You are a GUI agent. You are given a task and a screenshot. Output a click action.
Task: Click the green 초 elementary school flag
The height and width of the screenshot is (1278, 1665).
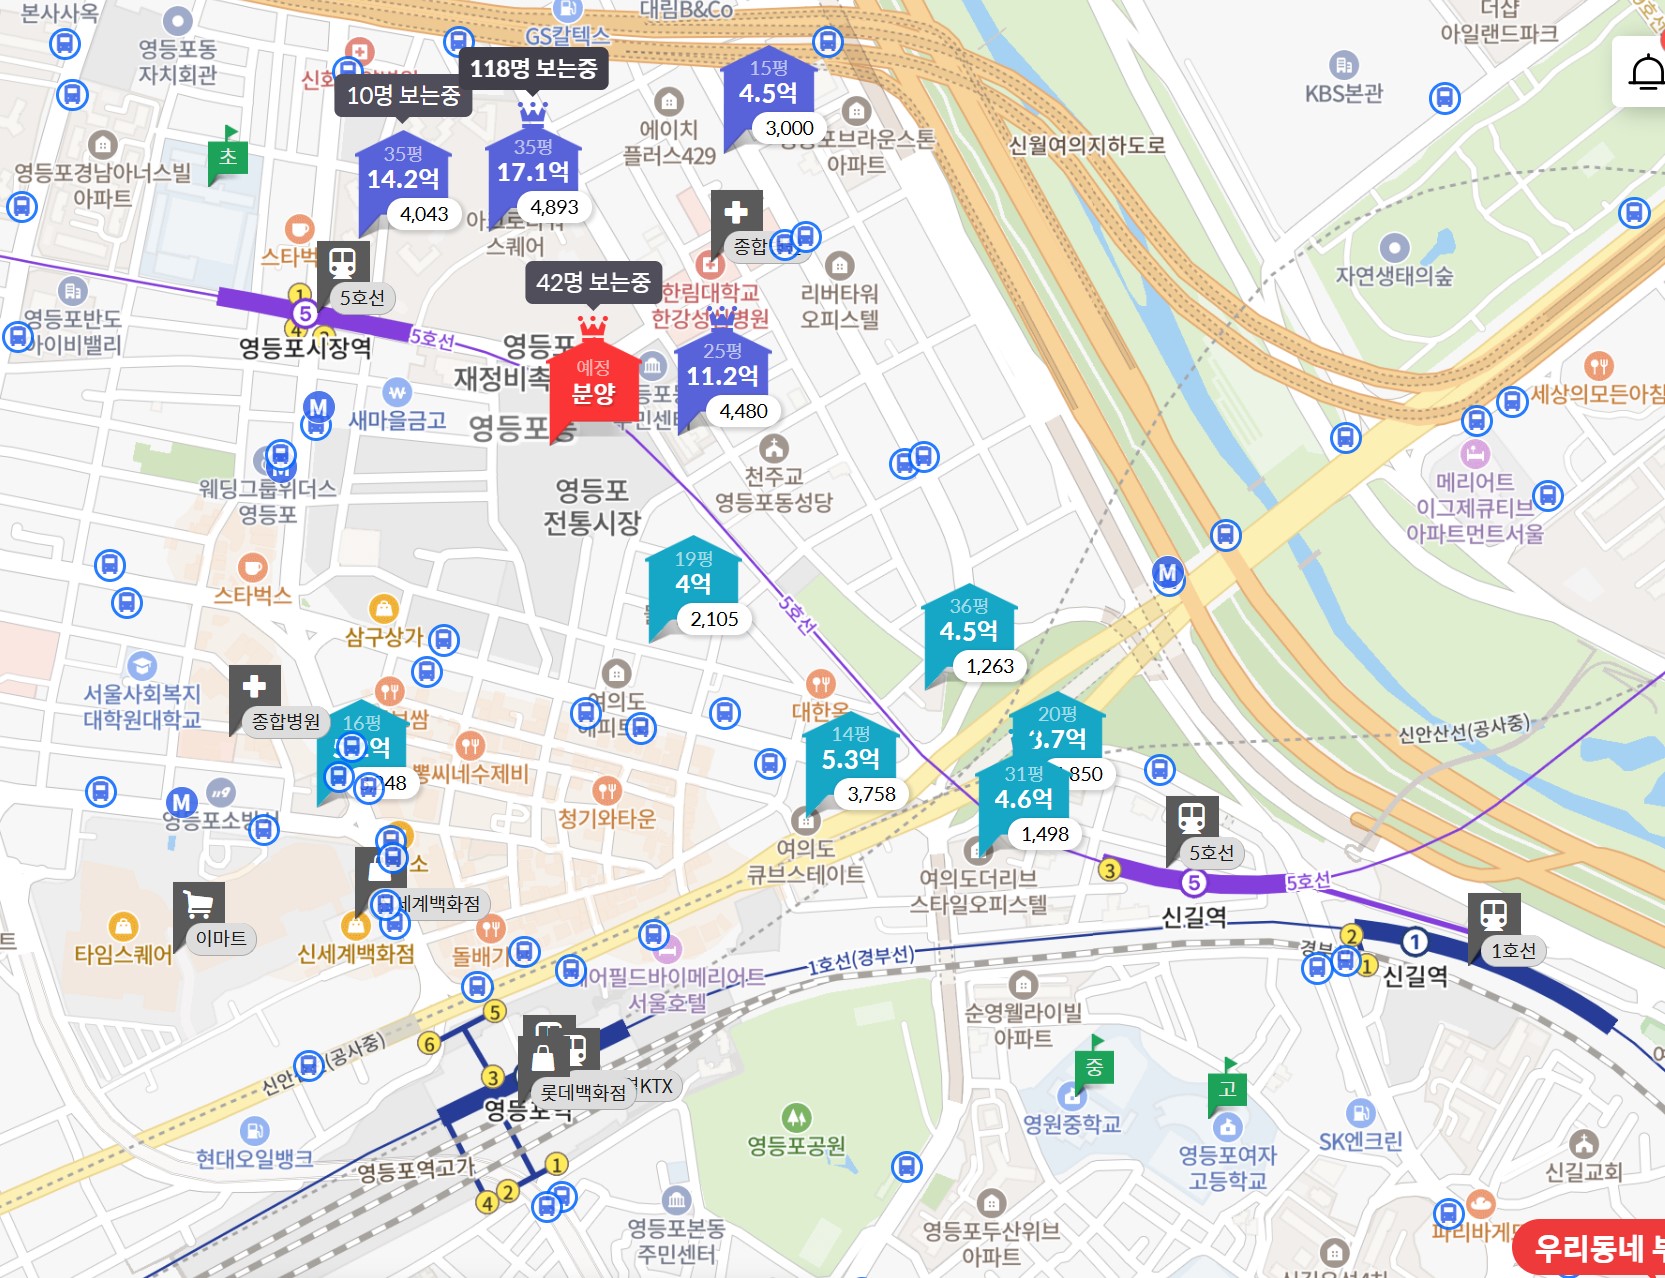228,155
